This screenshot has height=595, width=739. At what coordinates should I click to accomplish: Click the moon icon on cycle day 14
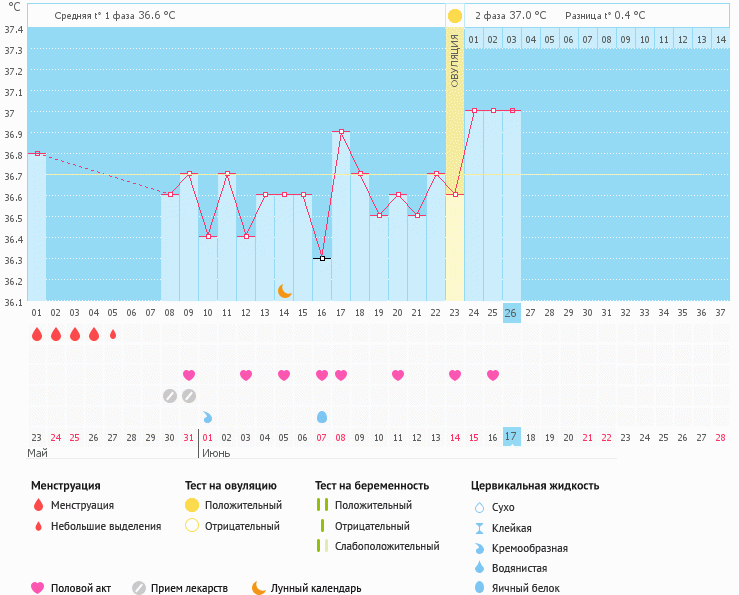[x=285, y=290]
